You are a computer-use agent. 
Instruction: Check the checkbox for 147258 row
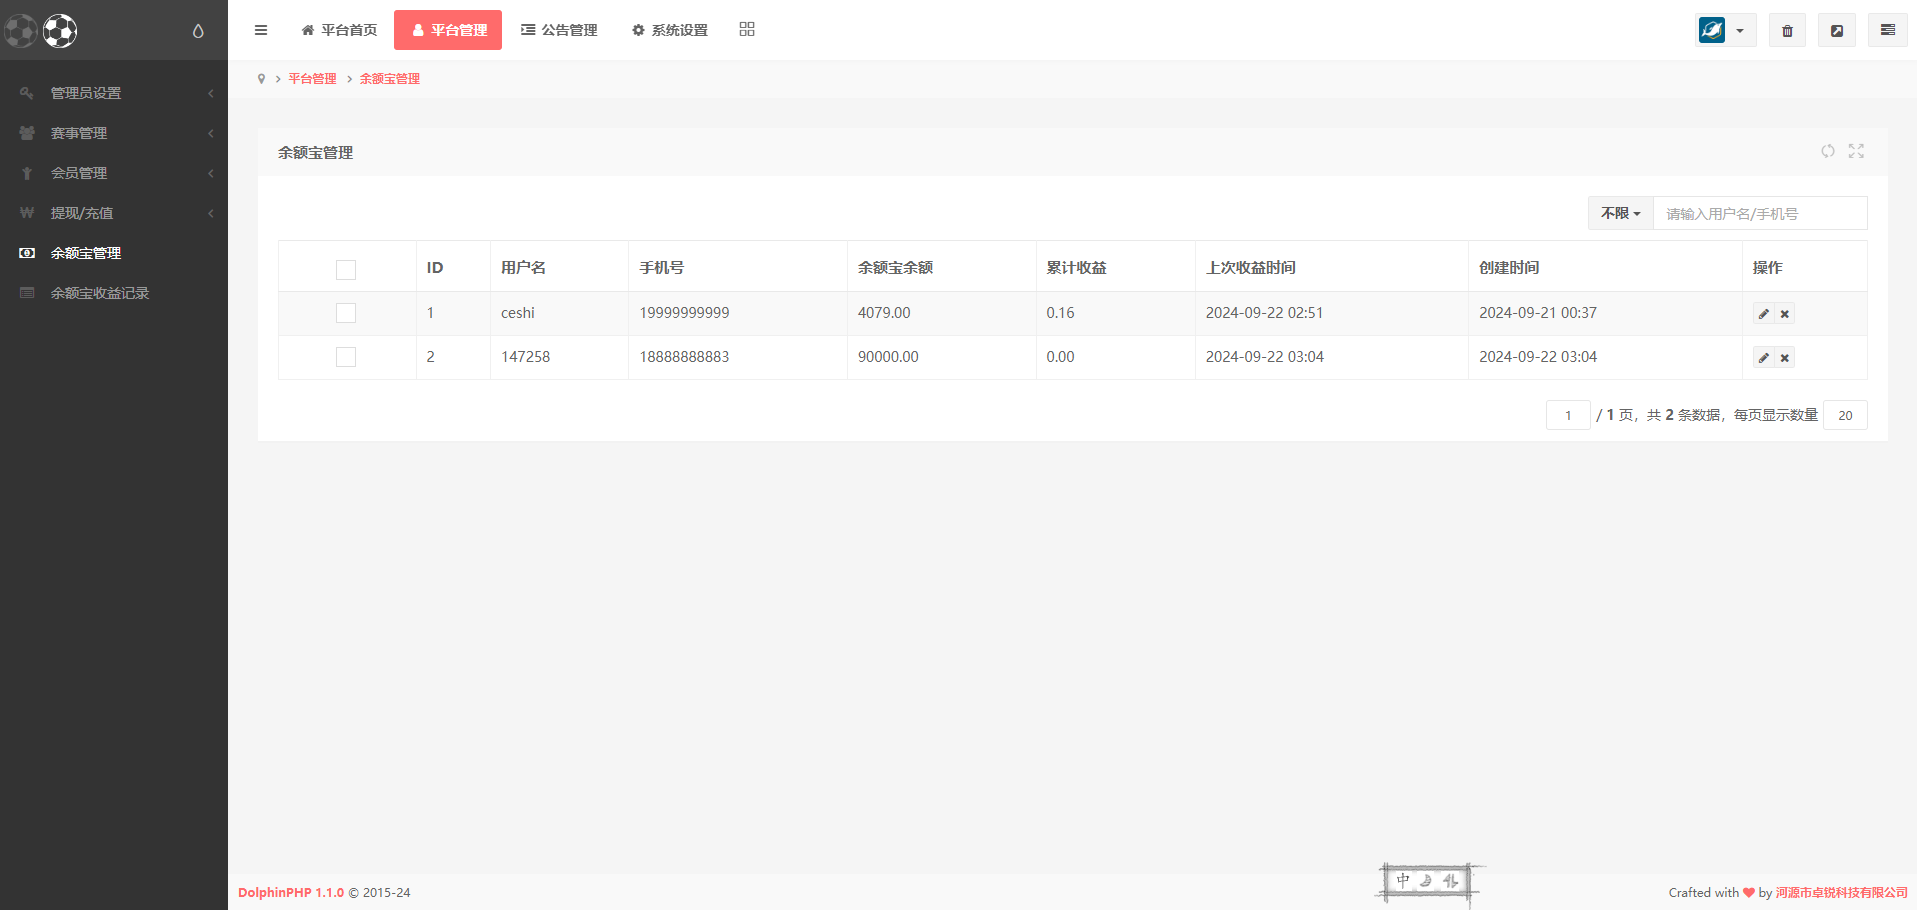346,357
